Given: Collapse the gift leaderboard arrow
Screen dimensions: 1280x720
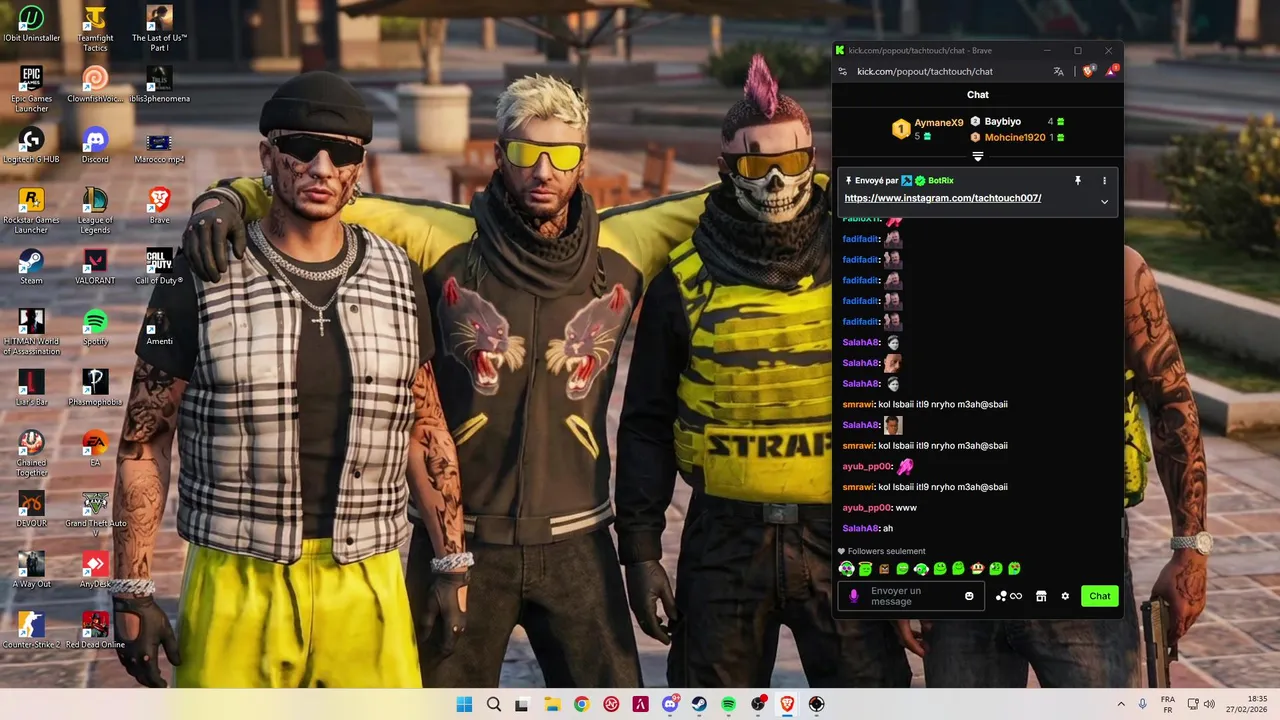Looking at the screenshot, I should click(978, 156).
